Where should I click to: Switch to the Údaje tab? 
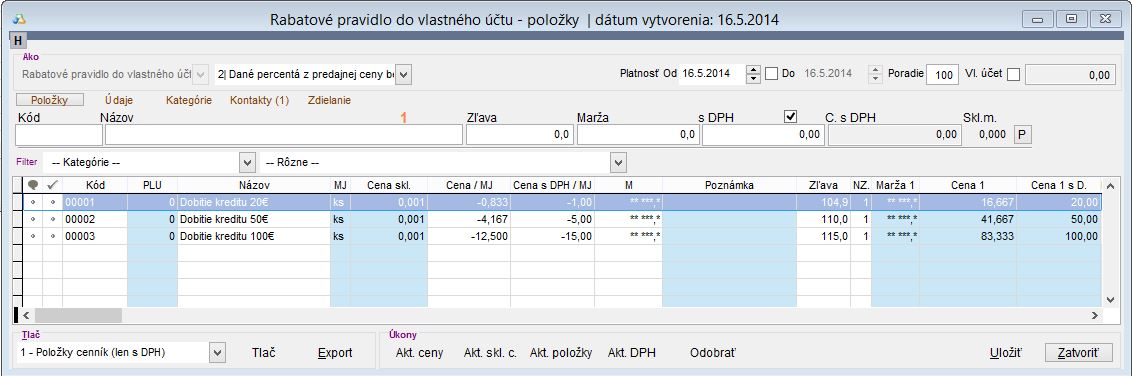pyautogui.click(x=119, y=100)
